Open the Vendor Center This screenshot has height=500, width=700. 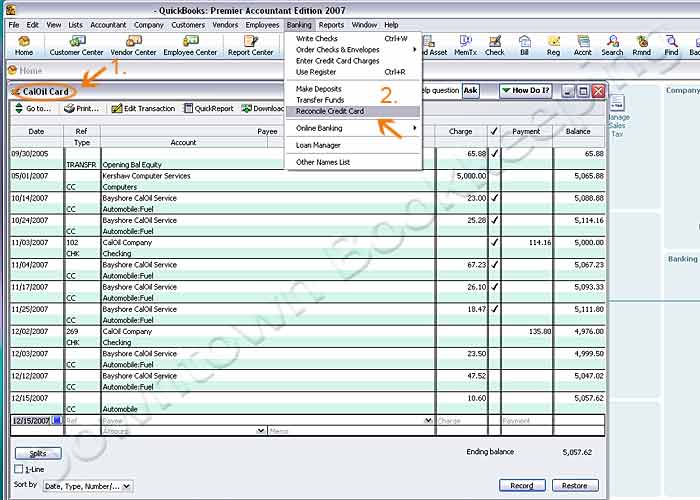(x=133, y=46)
